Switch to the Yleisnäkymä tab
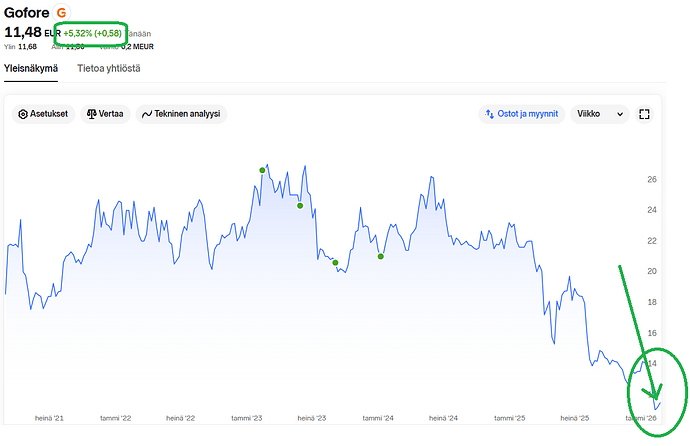Image resolution: width=690 pixels, height=446 pixels. (x=31, y=68)
